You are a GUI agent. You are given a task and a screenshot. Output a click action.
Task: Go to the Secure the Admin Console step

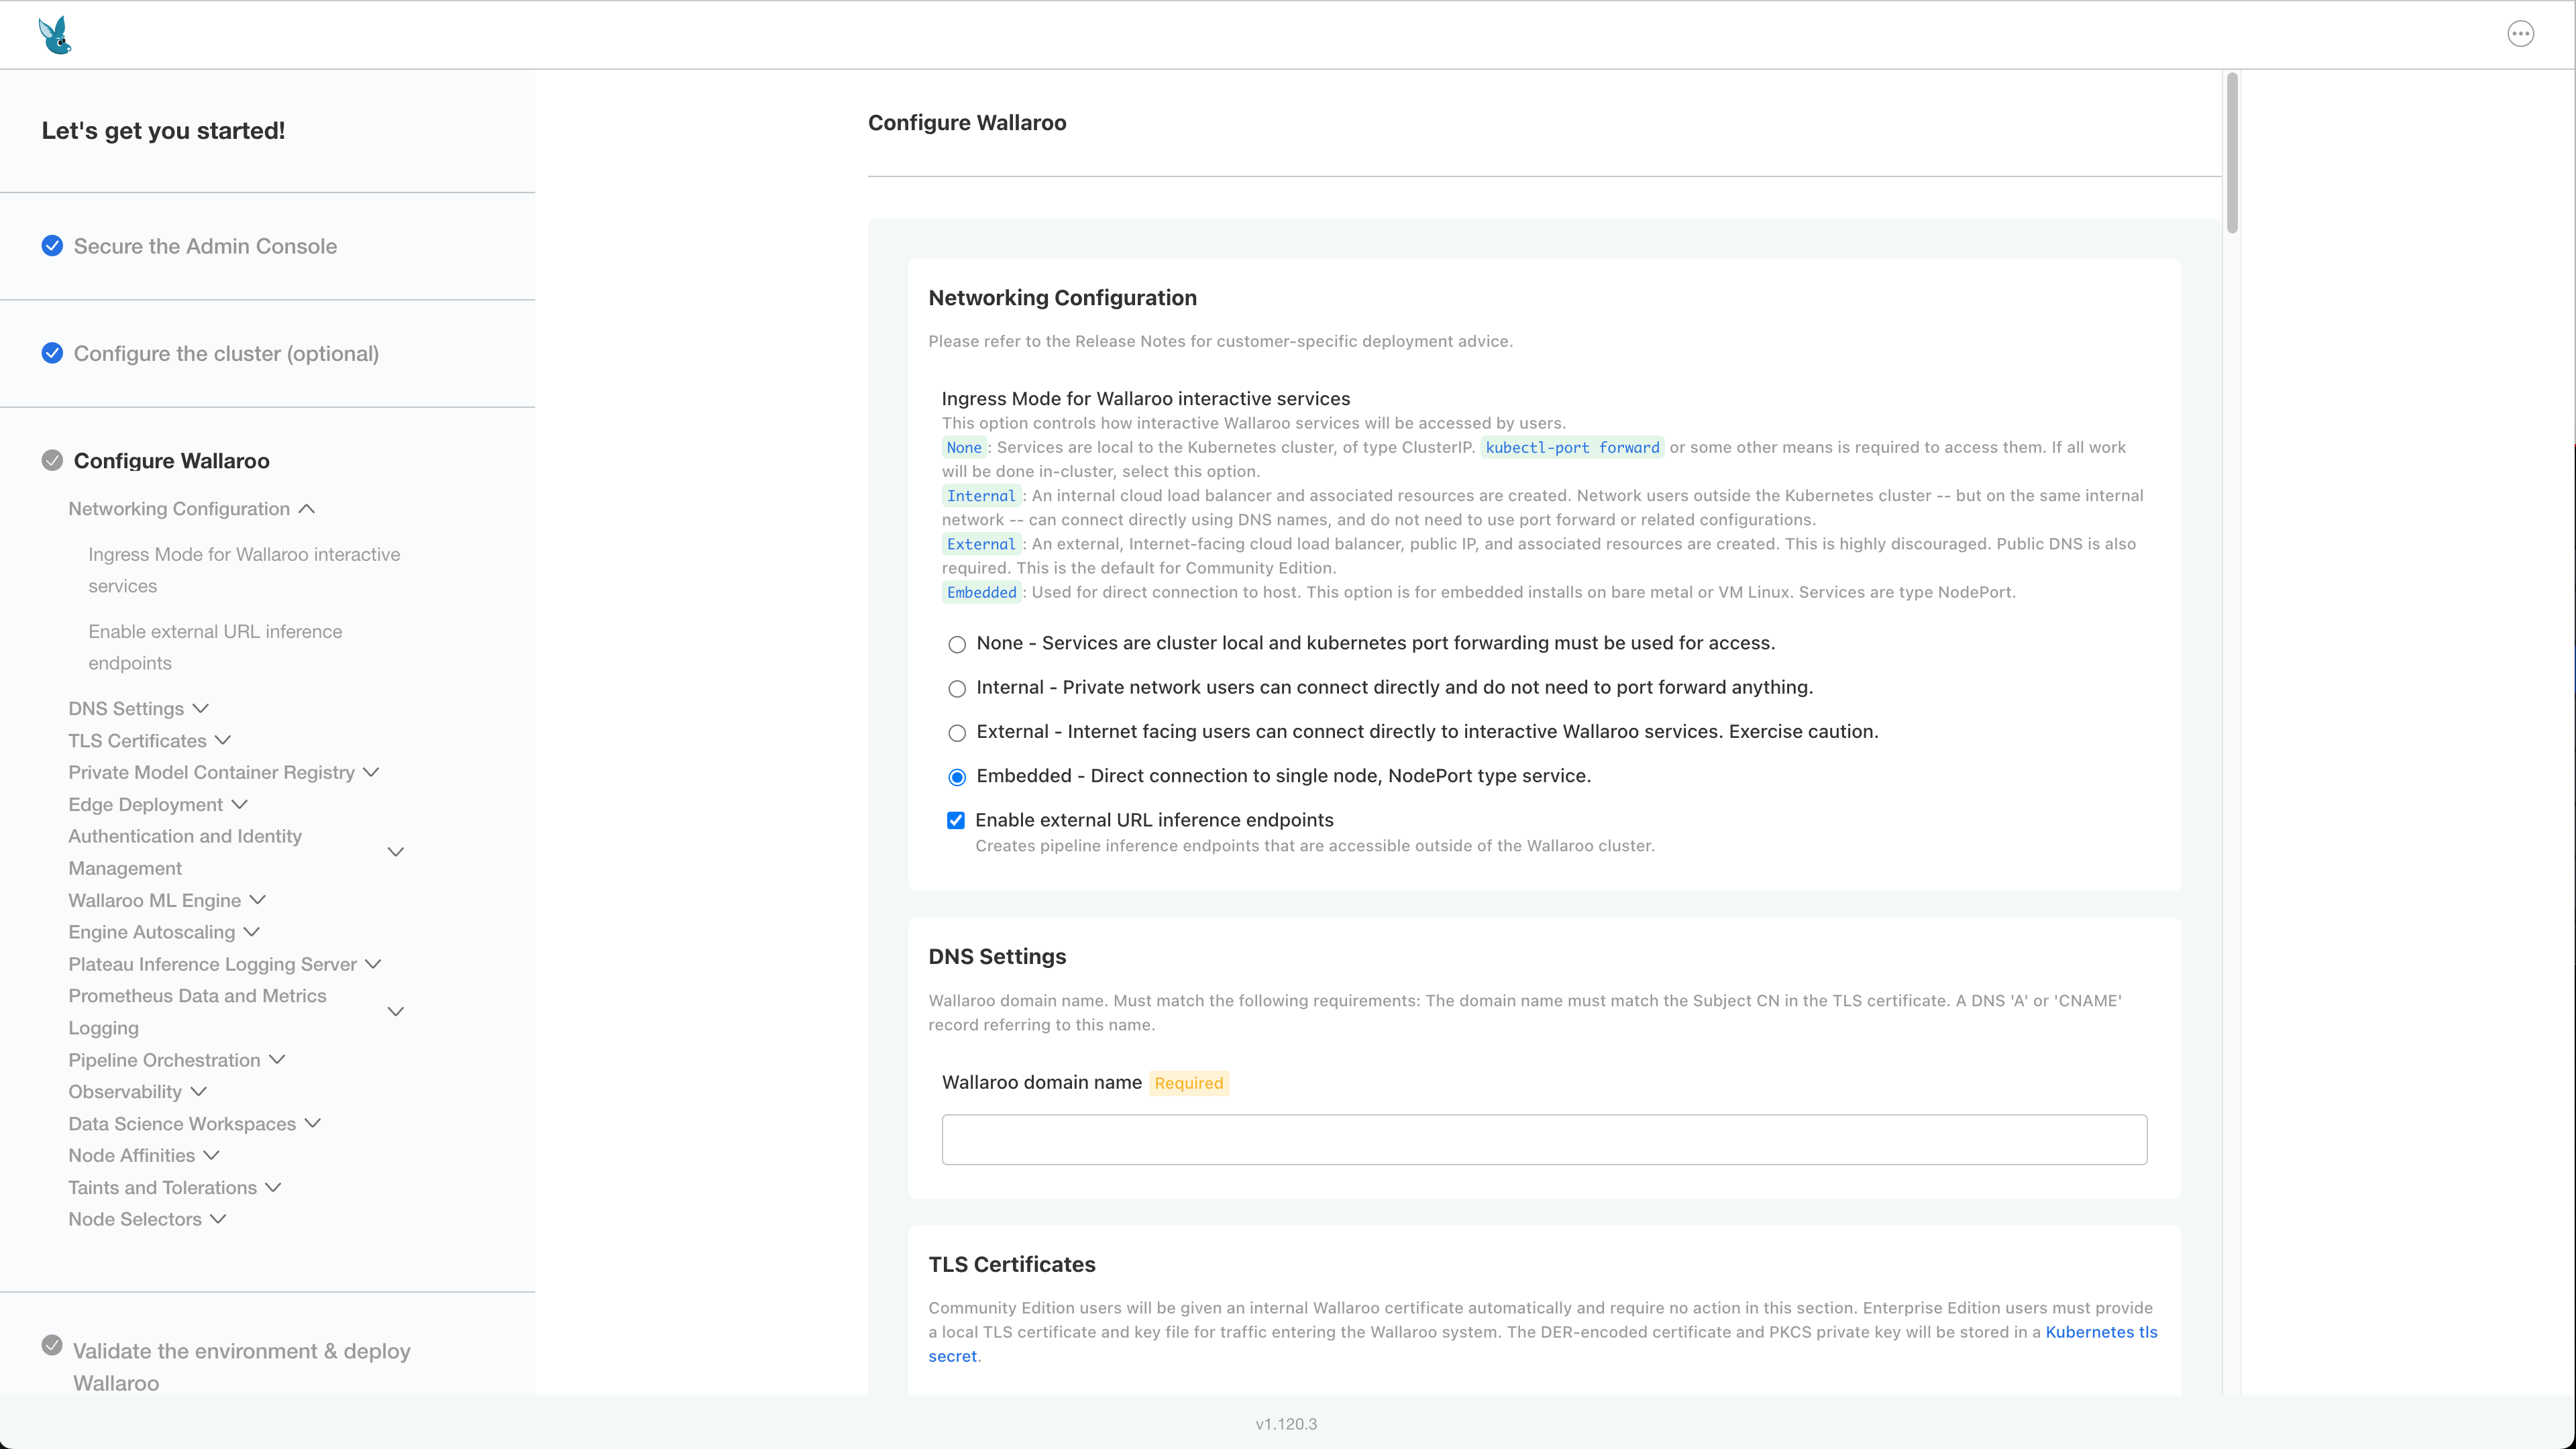205,246
